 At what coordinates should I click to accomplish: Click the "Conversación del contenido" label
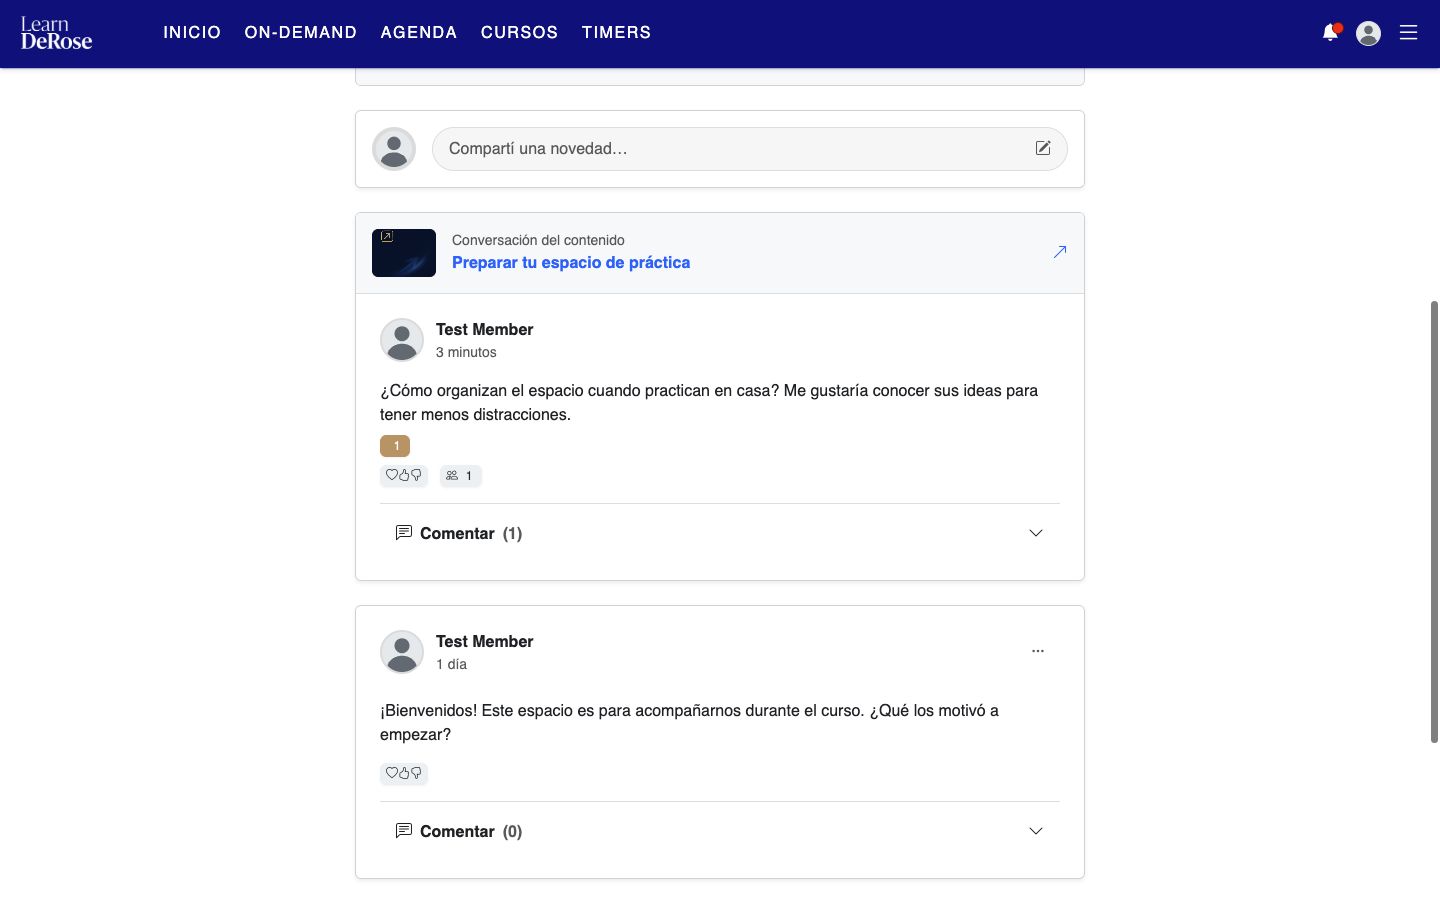[x=538, y=240]
